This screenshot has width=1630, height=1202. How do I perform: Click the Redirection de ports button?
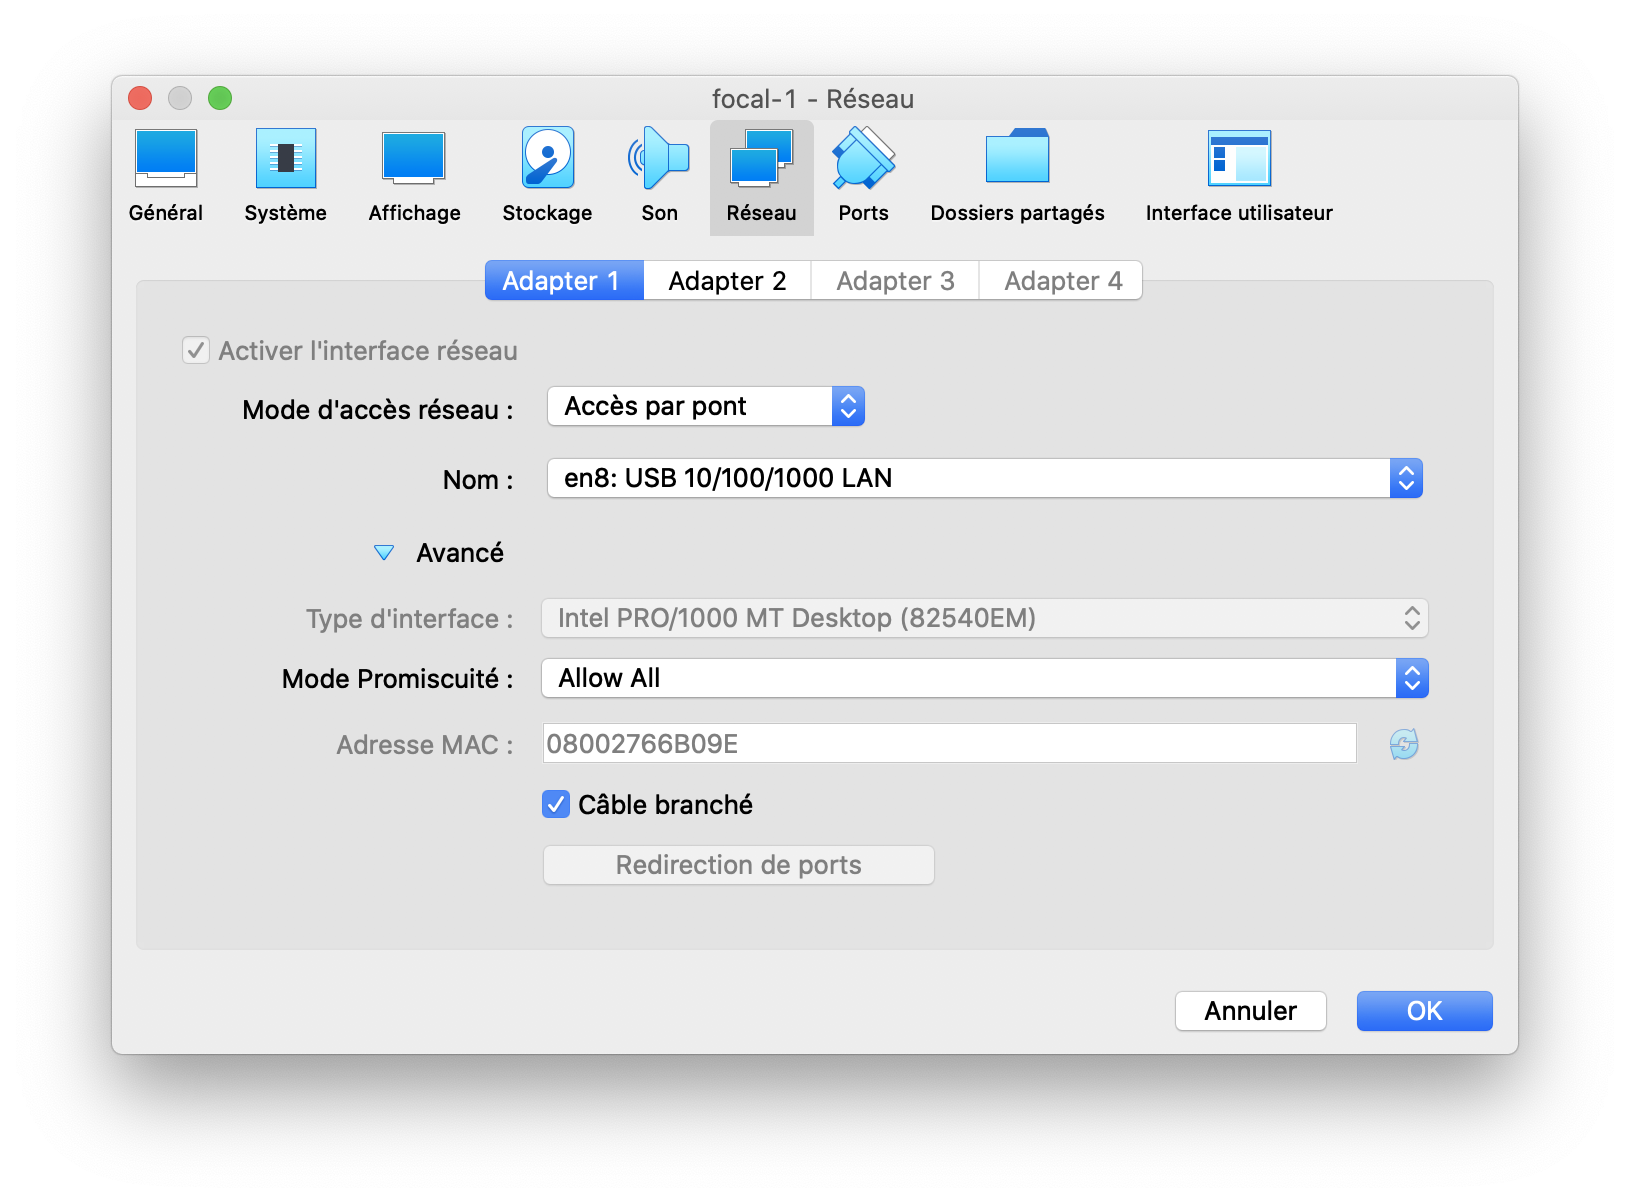coord(739,865)
